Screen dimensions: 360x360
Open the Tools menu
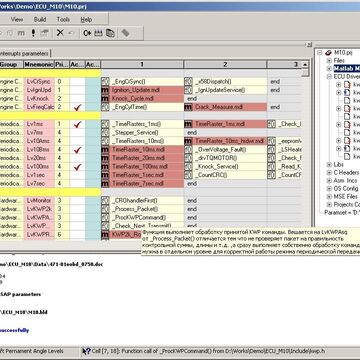pyautogui.click(x=63, y=19)
